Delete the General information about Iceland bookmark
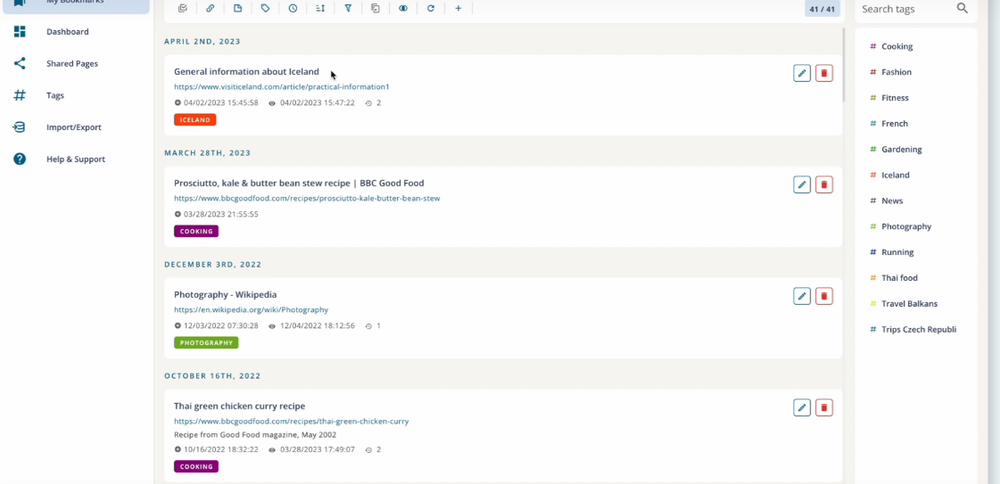Screen dimensions: 1000x484 coord(824,73)
